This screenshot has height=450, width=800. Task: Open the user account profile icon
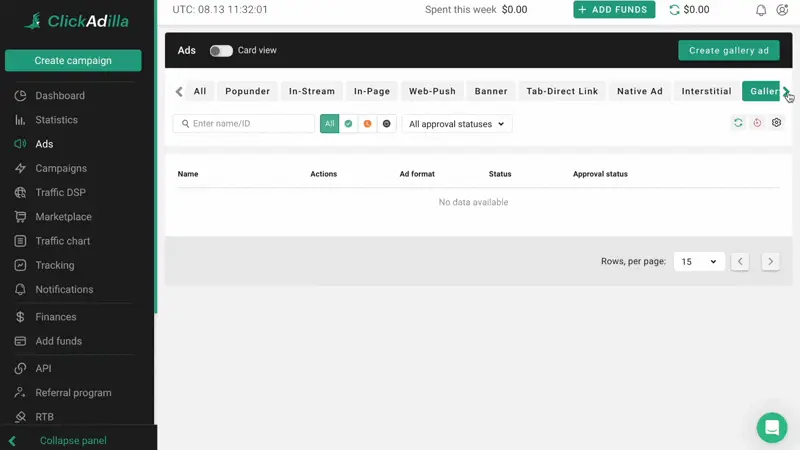[x=782, y=10]
